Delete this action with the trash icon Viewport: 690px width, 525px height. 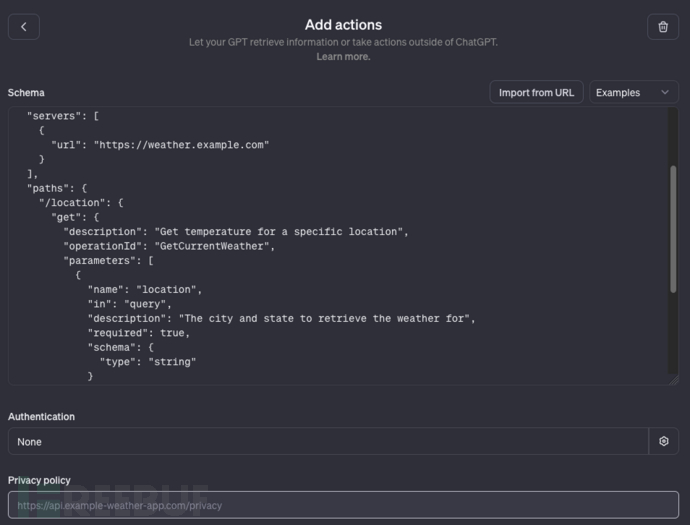663,27
